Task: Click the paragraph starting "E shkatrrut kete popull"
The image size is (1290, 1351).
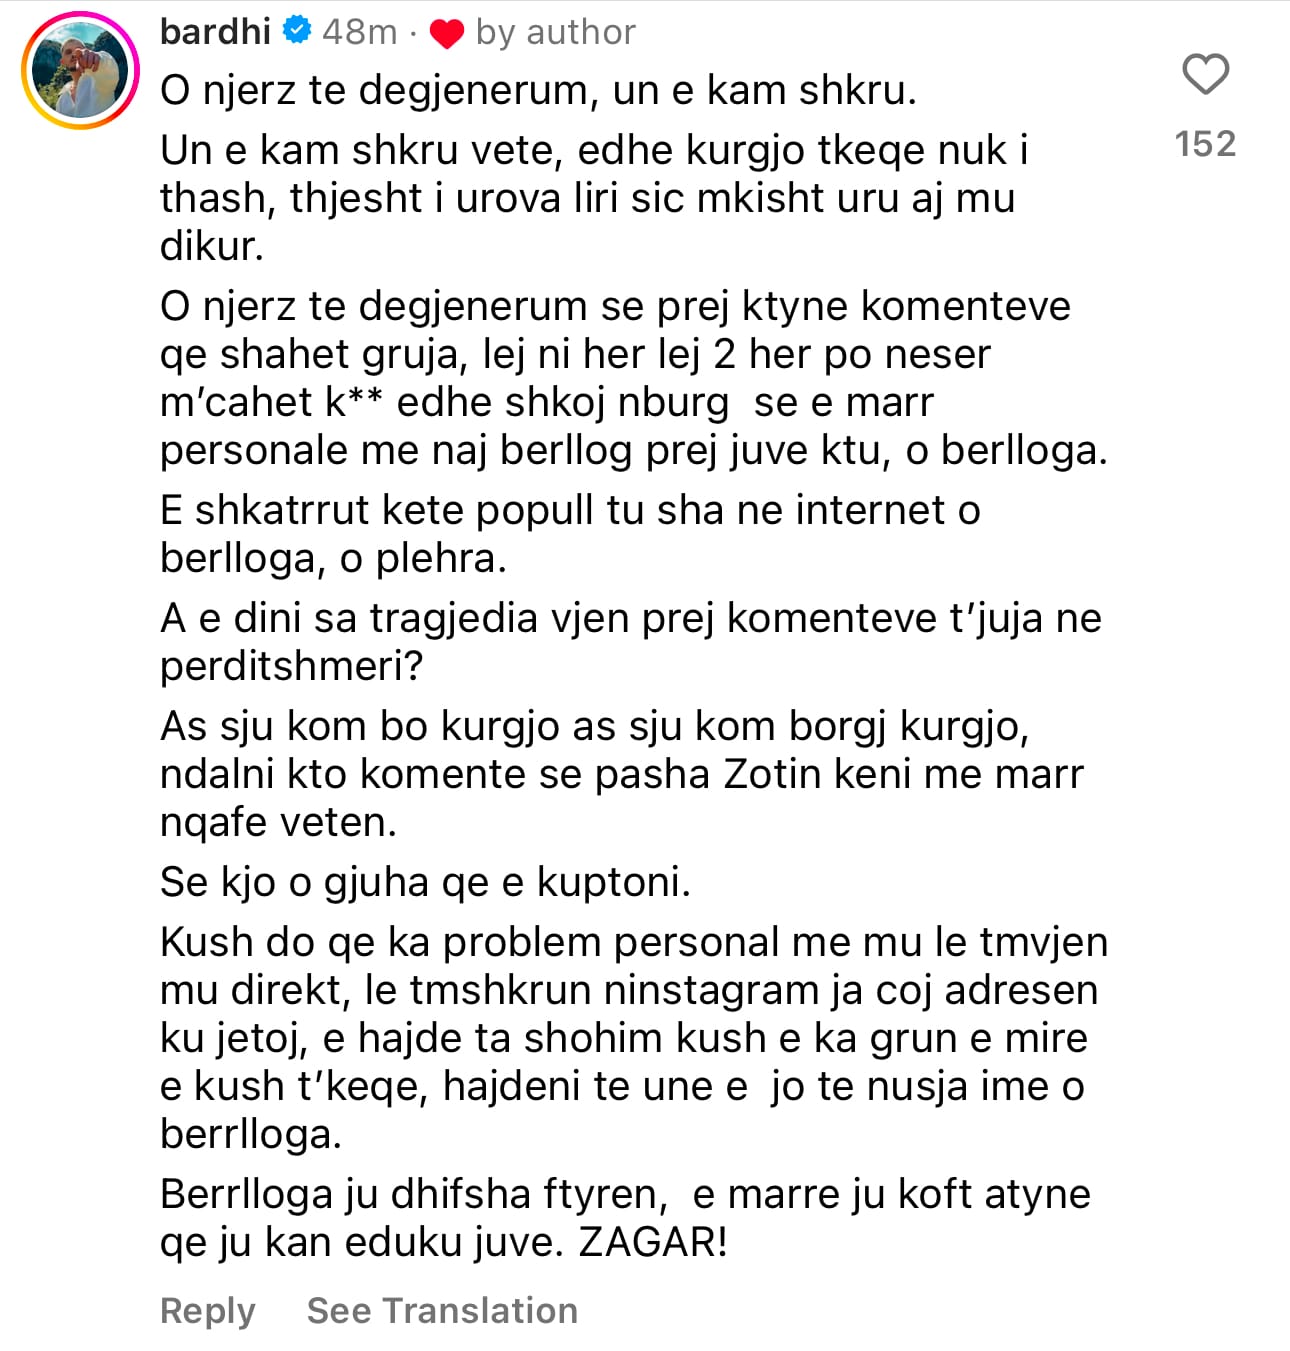Action: 570,534
